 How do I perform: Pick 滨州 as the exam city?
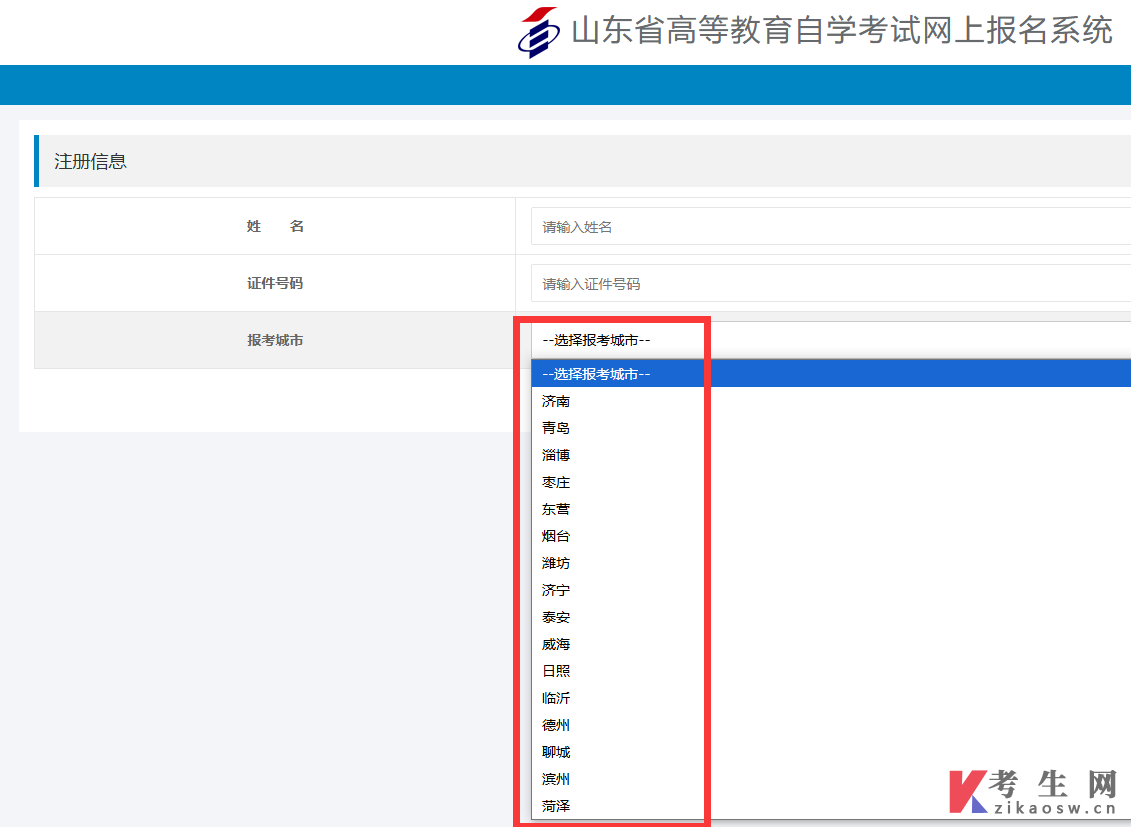pyautogui.click(x=831, y=779)
